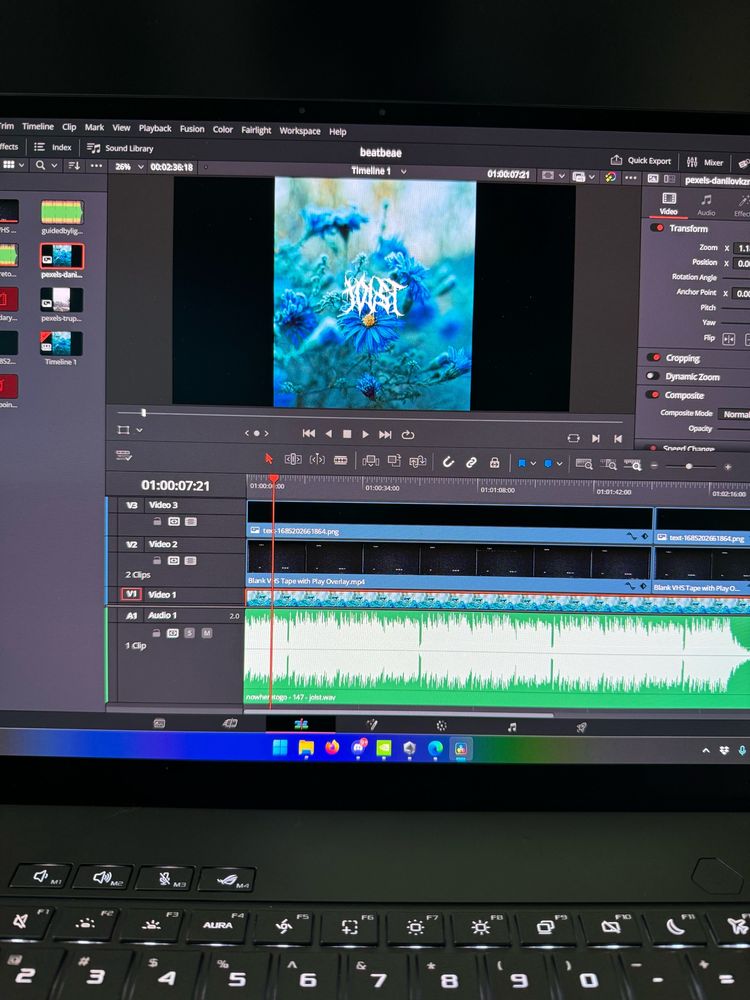Toggle the Position Lock padlock icon

[494, 462]
